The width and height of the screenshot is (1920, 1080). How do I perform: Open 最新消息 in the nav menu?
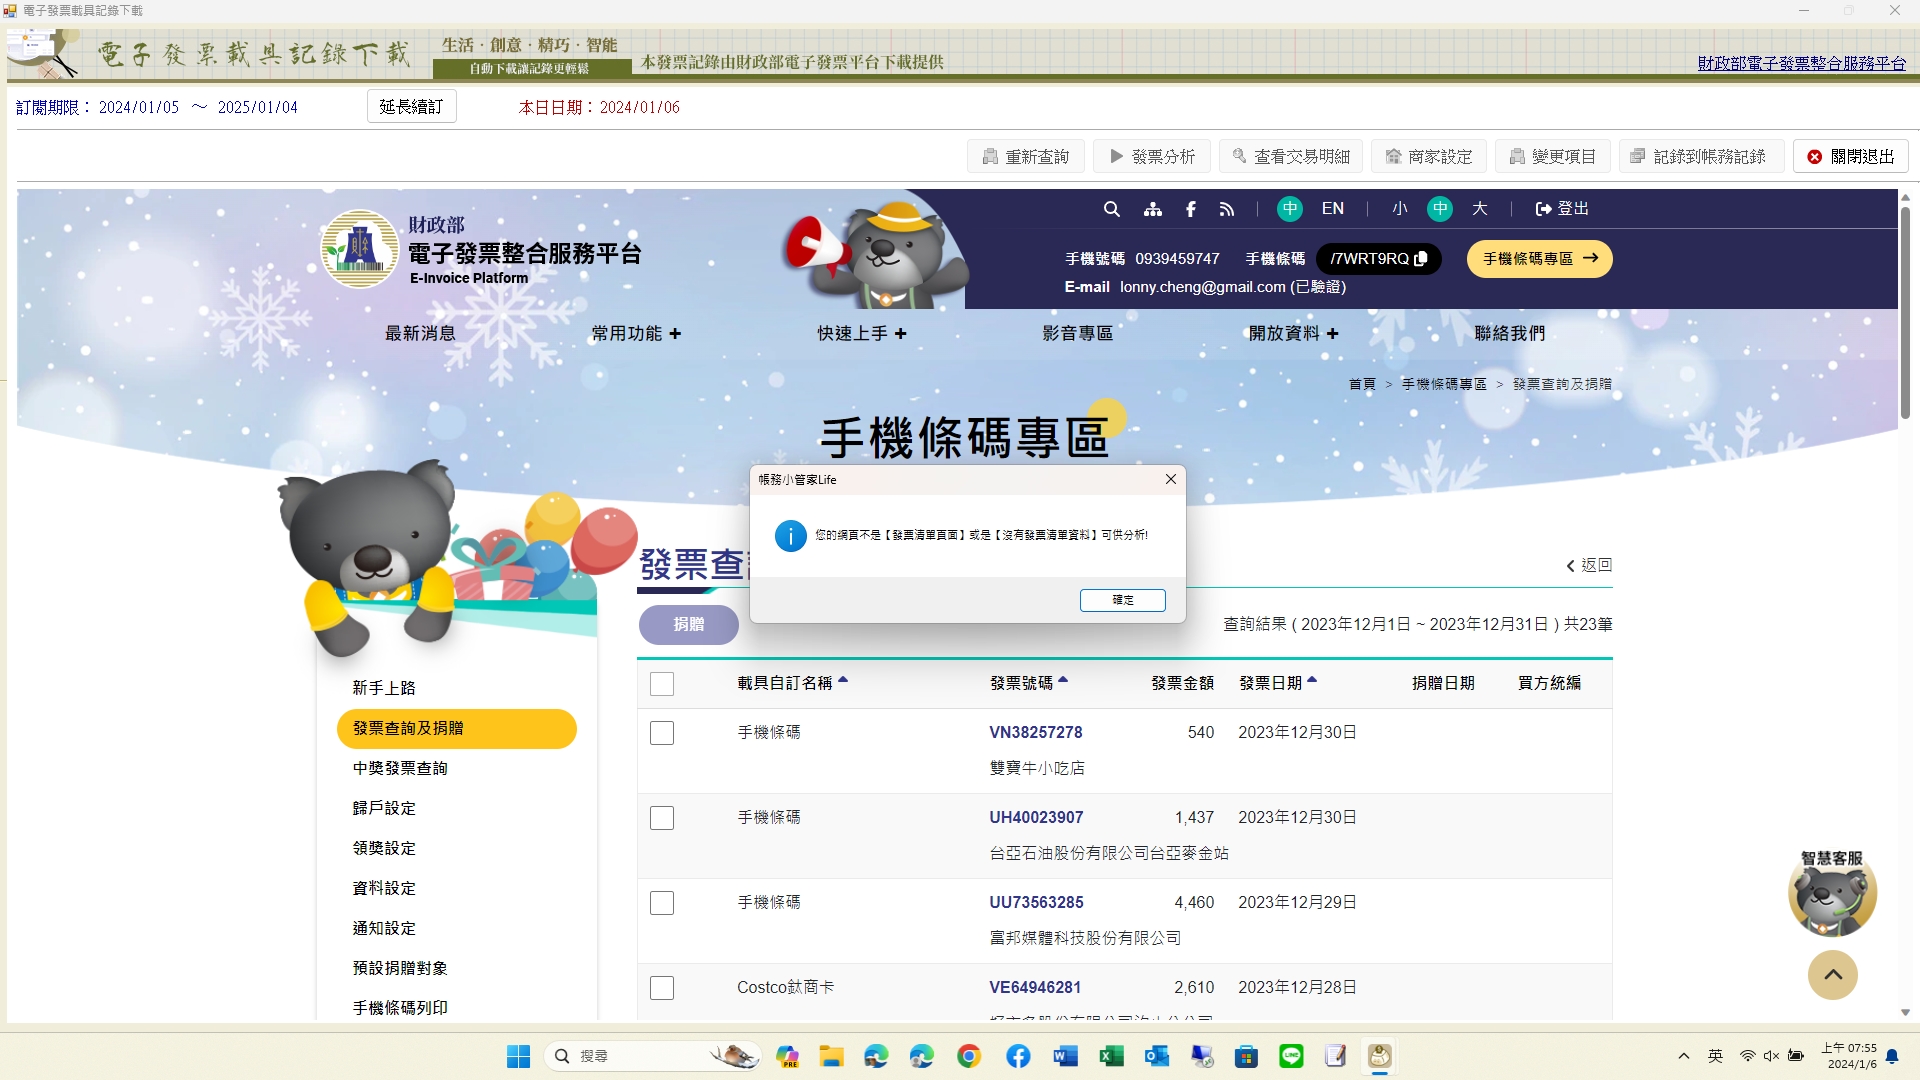click(420, 334)
